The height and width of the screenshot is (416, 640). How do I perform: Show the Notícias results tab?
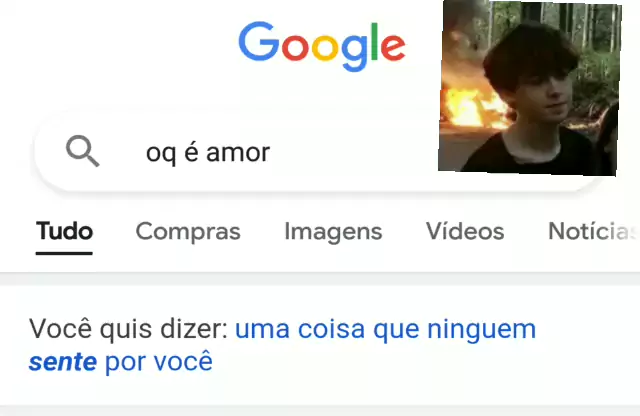pyautogui.click(x=594, y=231)
